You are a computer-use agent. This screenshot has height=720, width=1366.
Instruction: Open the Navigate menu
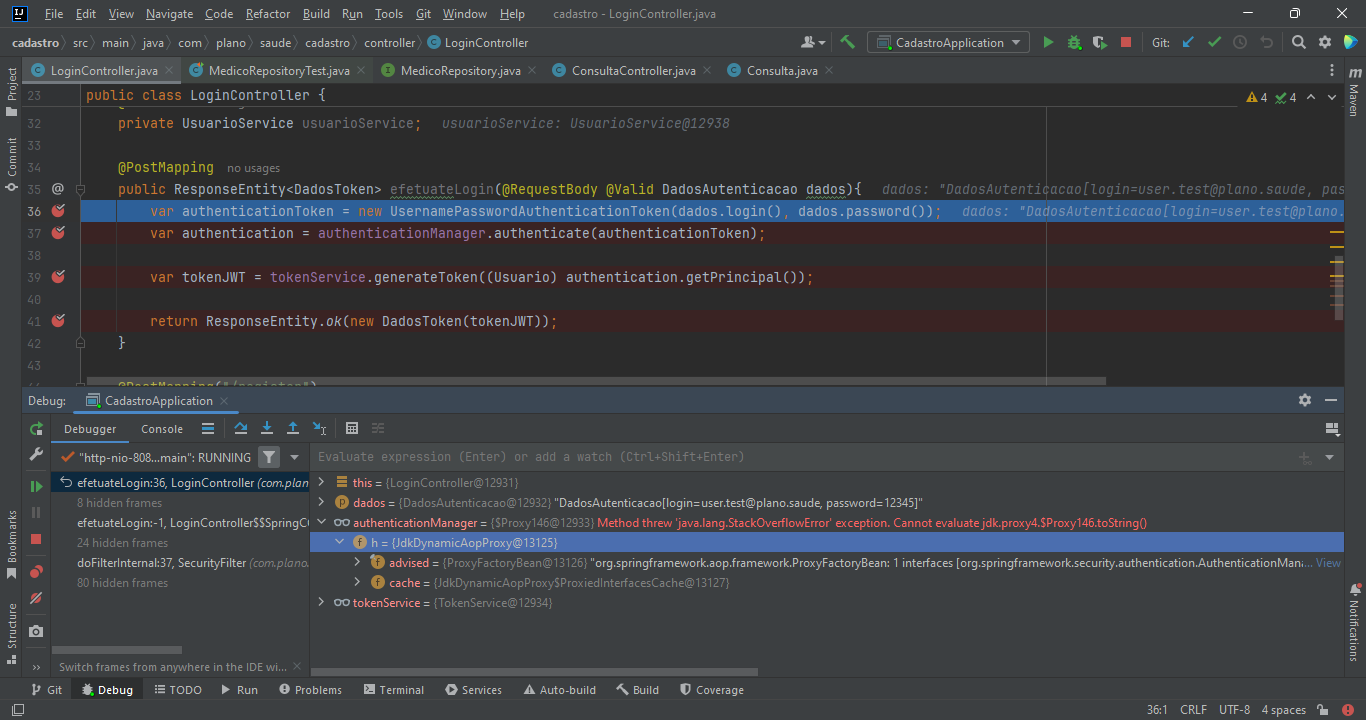coord(170,14)
